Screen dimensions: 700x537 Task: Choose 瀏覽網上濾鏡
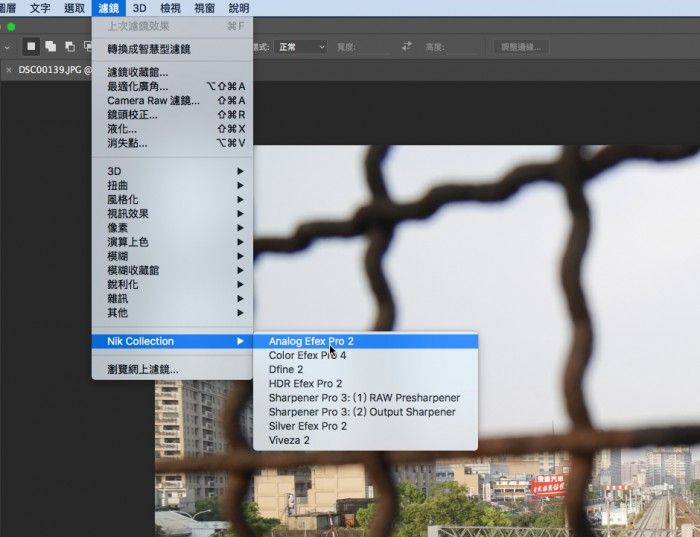click(172, 370)
